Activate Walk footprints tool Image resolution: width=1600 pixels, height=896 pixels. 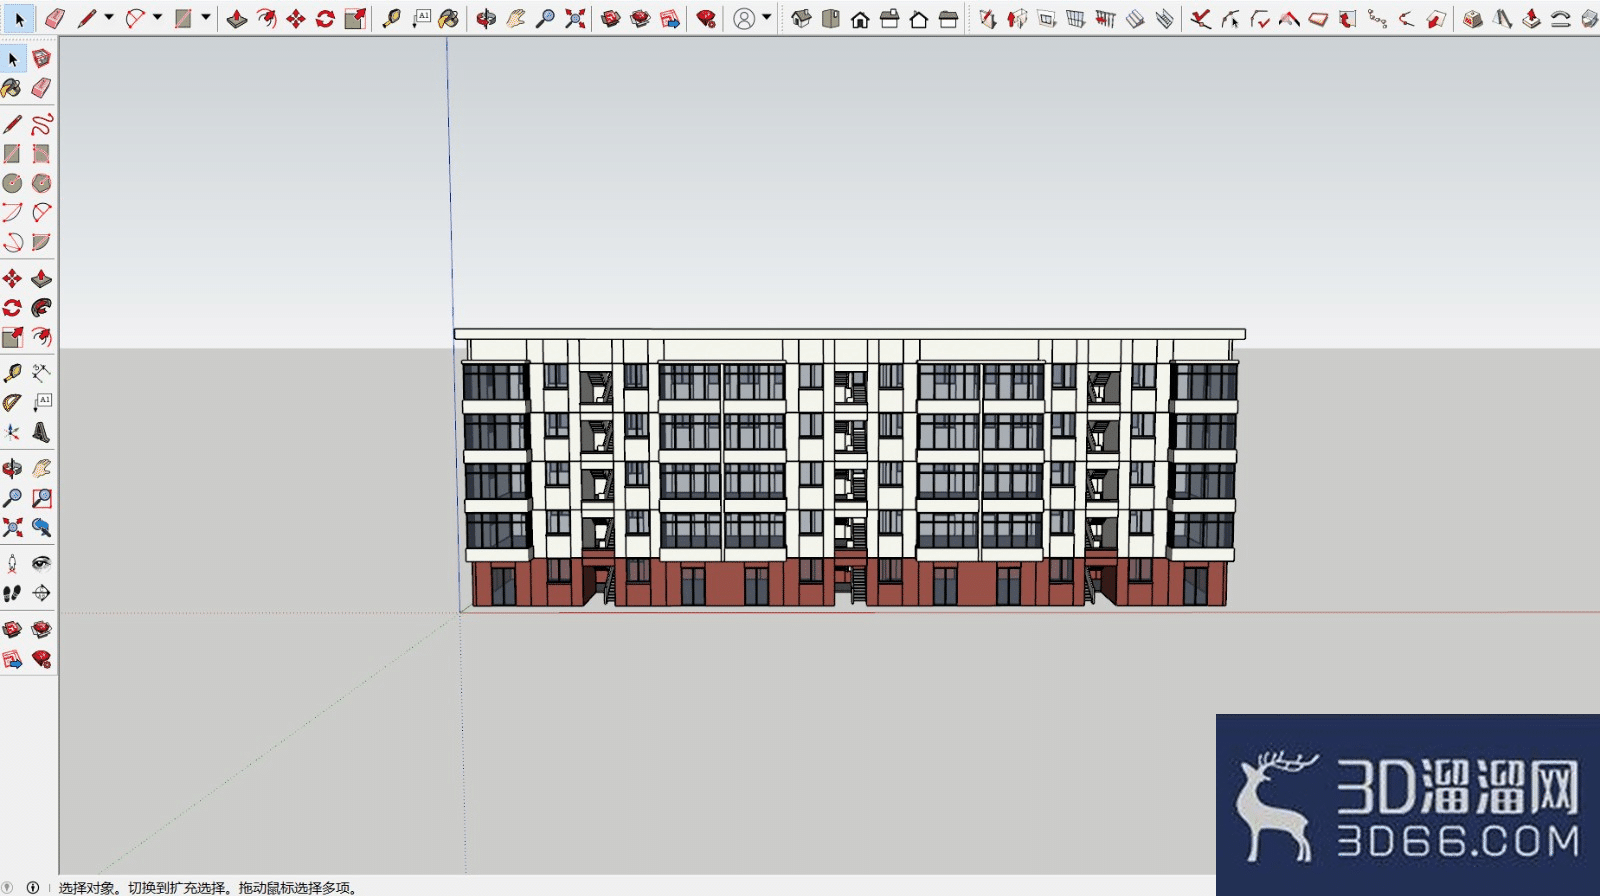coord(12,593)
